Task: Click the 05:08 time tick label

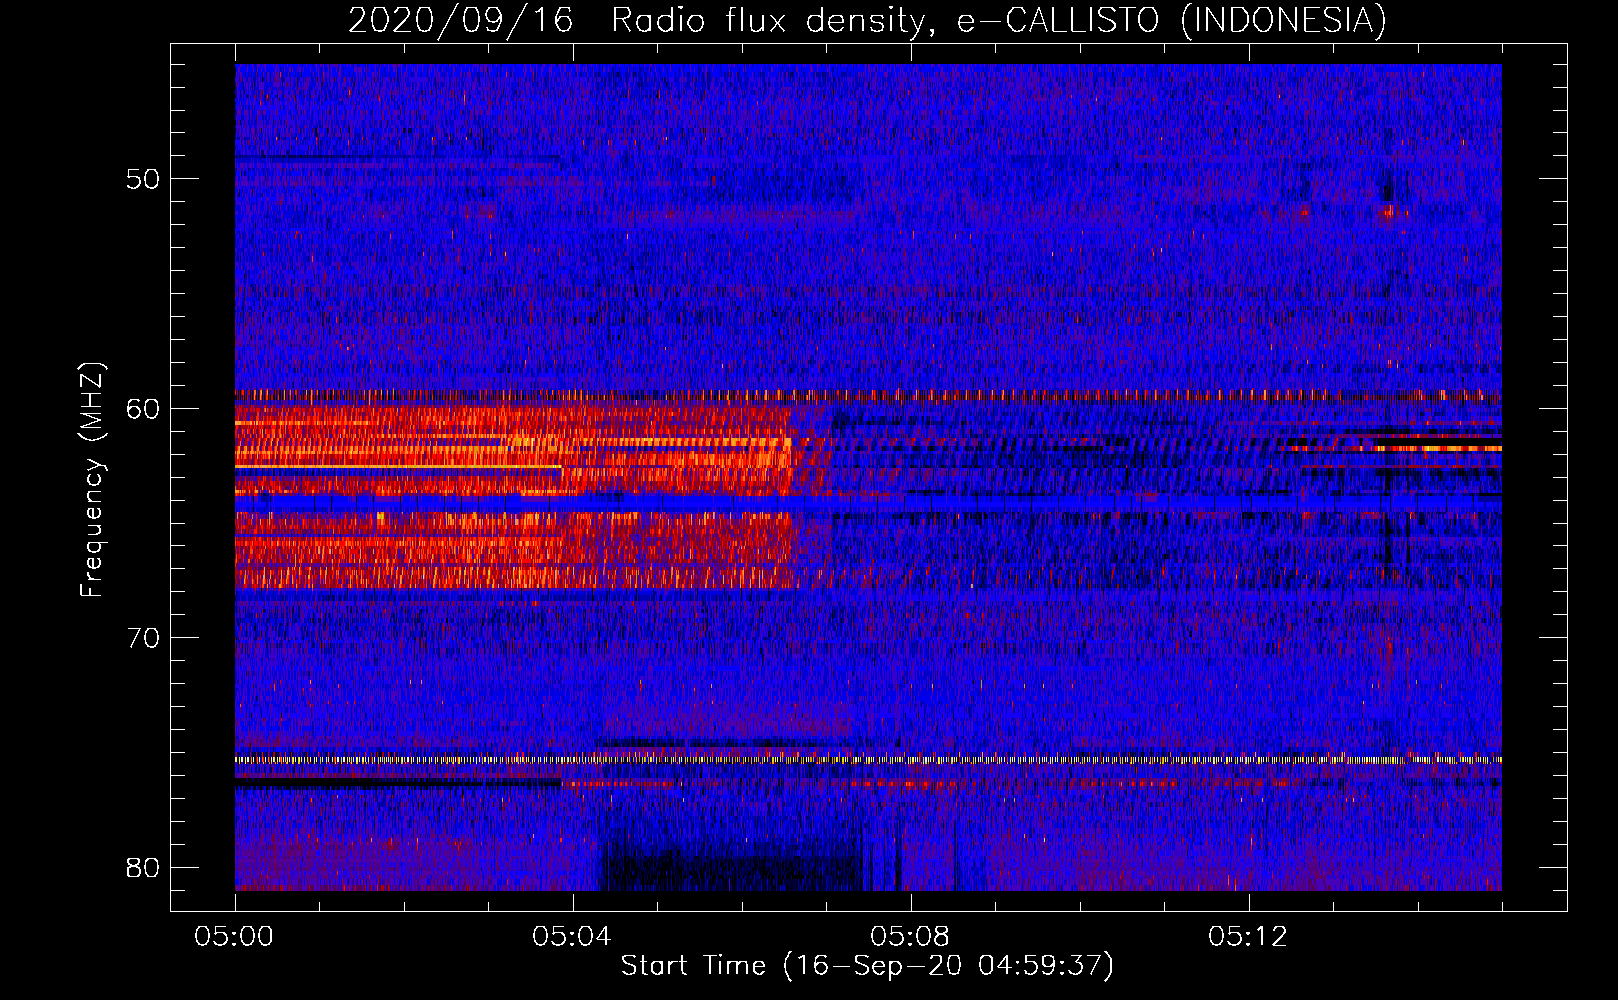Action: coord(911,937)
